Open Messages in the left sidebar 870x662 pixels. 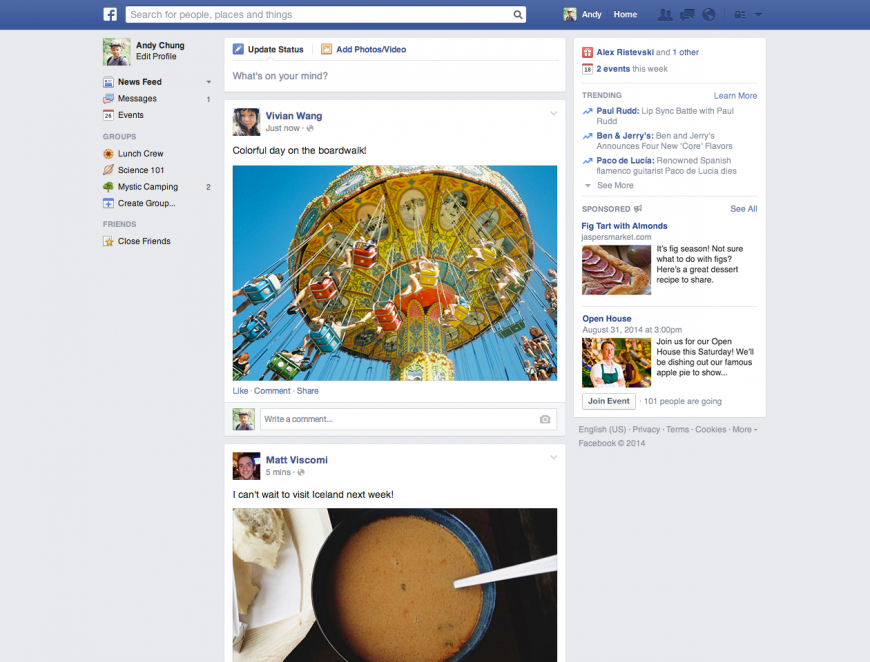(137, 99)
